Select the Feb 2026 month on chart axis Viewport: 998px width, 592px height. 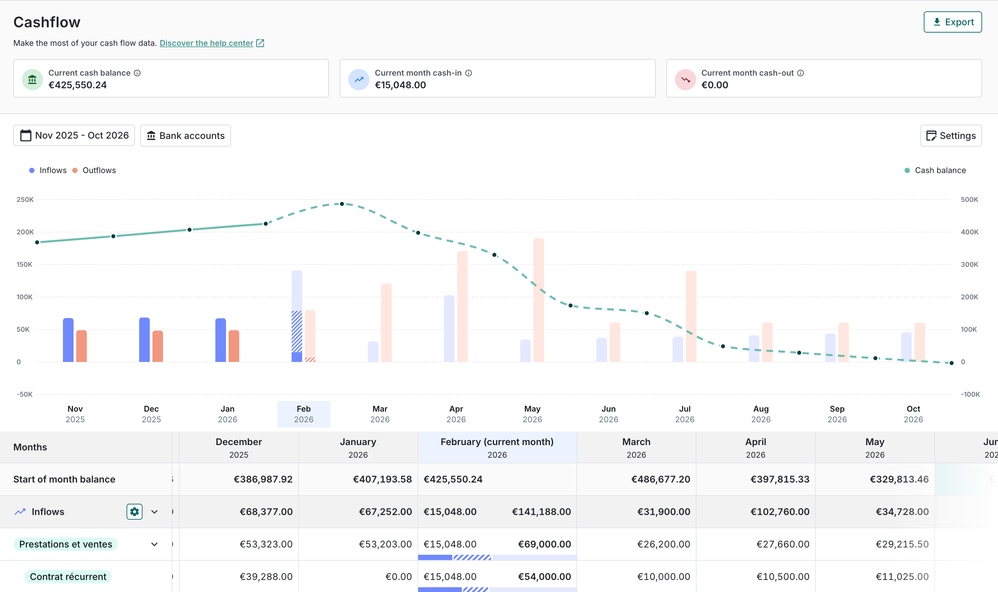(x=303, y=414)
